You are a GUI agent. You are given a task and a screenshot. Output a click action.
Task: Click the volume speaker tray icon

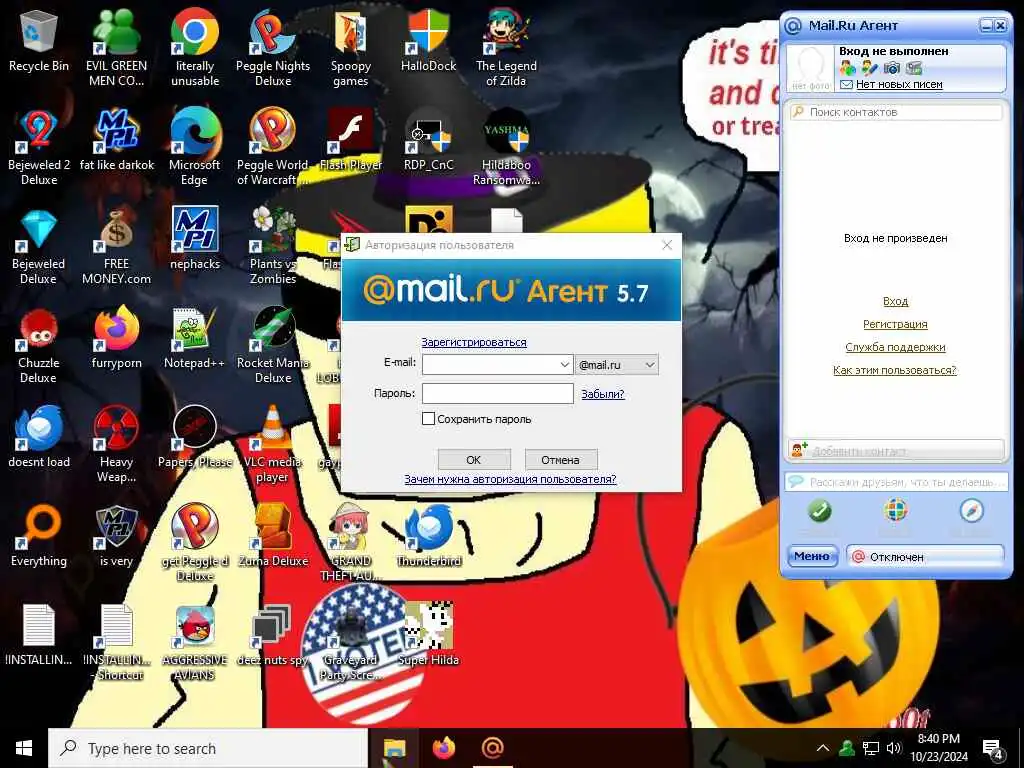click(x=894, y=748)
